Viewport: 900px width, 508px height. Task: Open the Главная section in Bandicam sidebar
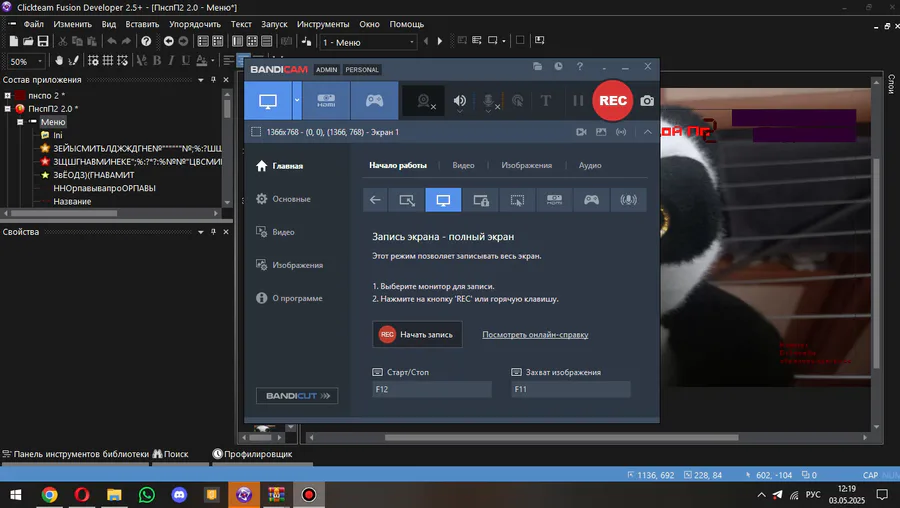tap(280, 166)
